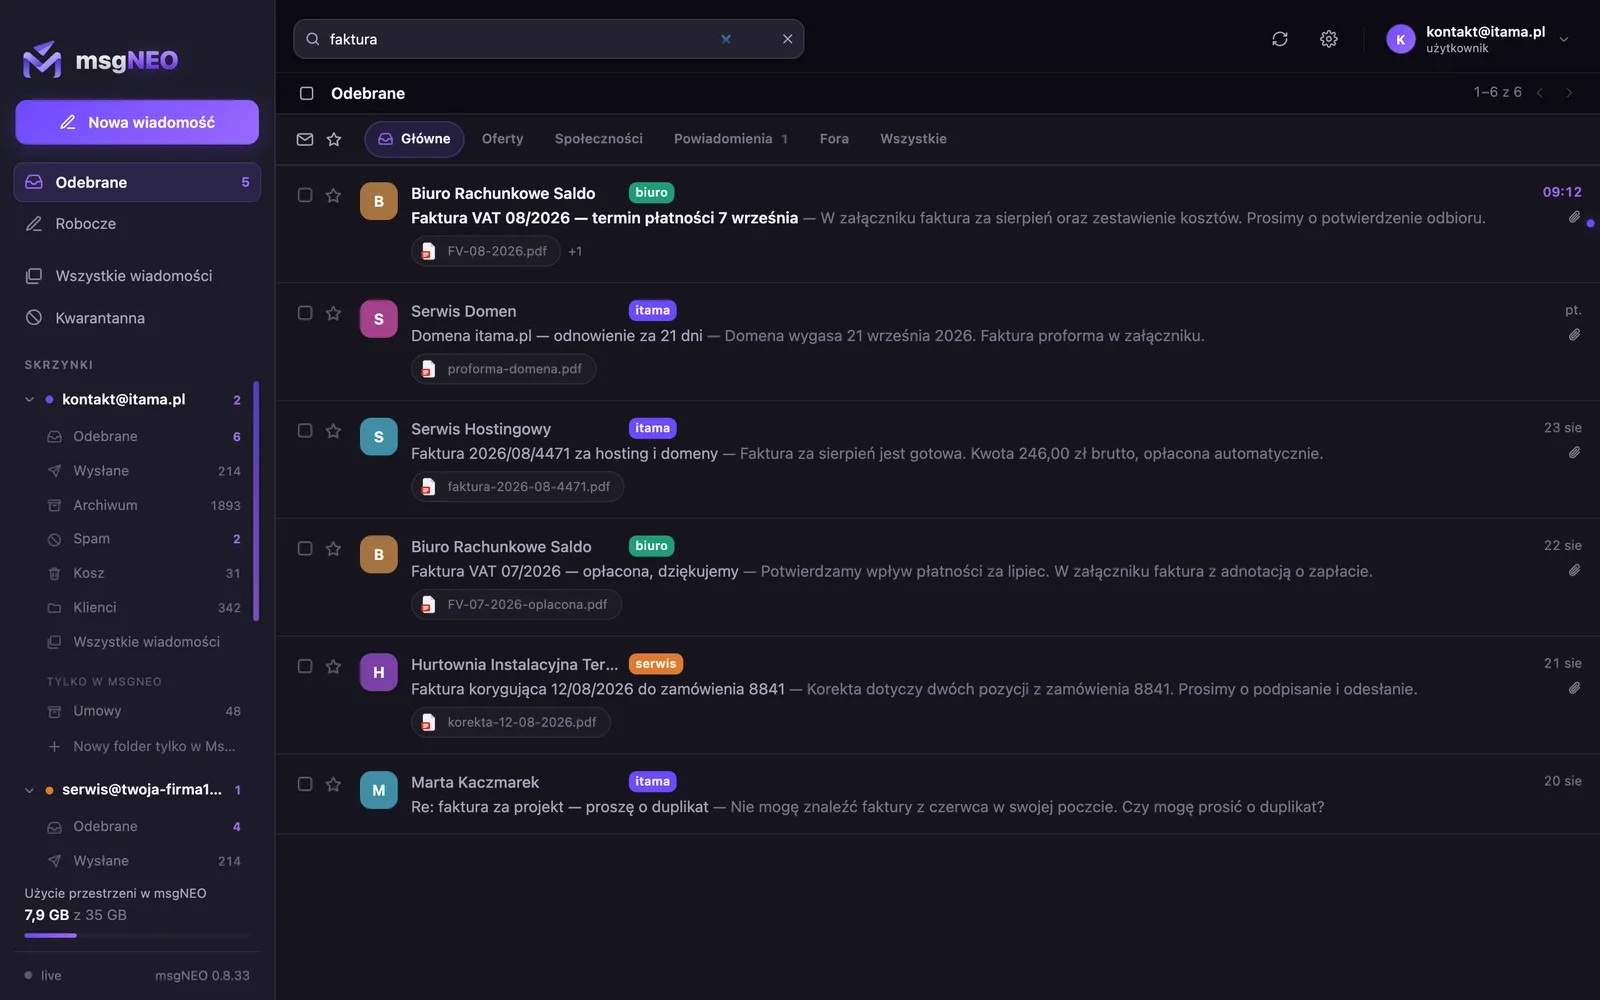Tick the checkbox for Marta Kaczmarek message

305,784
